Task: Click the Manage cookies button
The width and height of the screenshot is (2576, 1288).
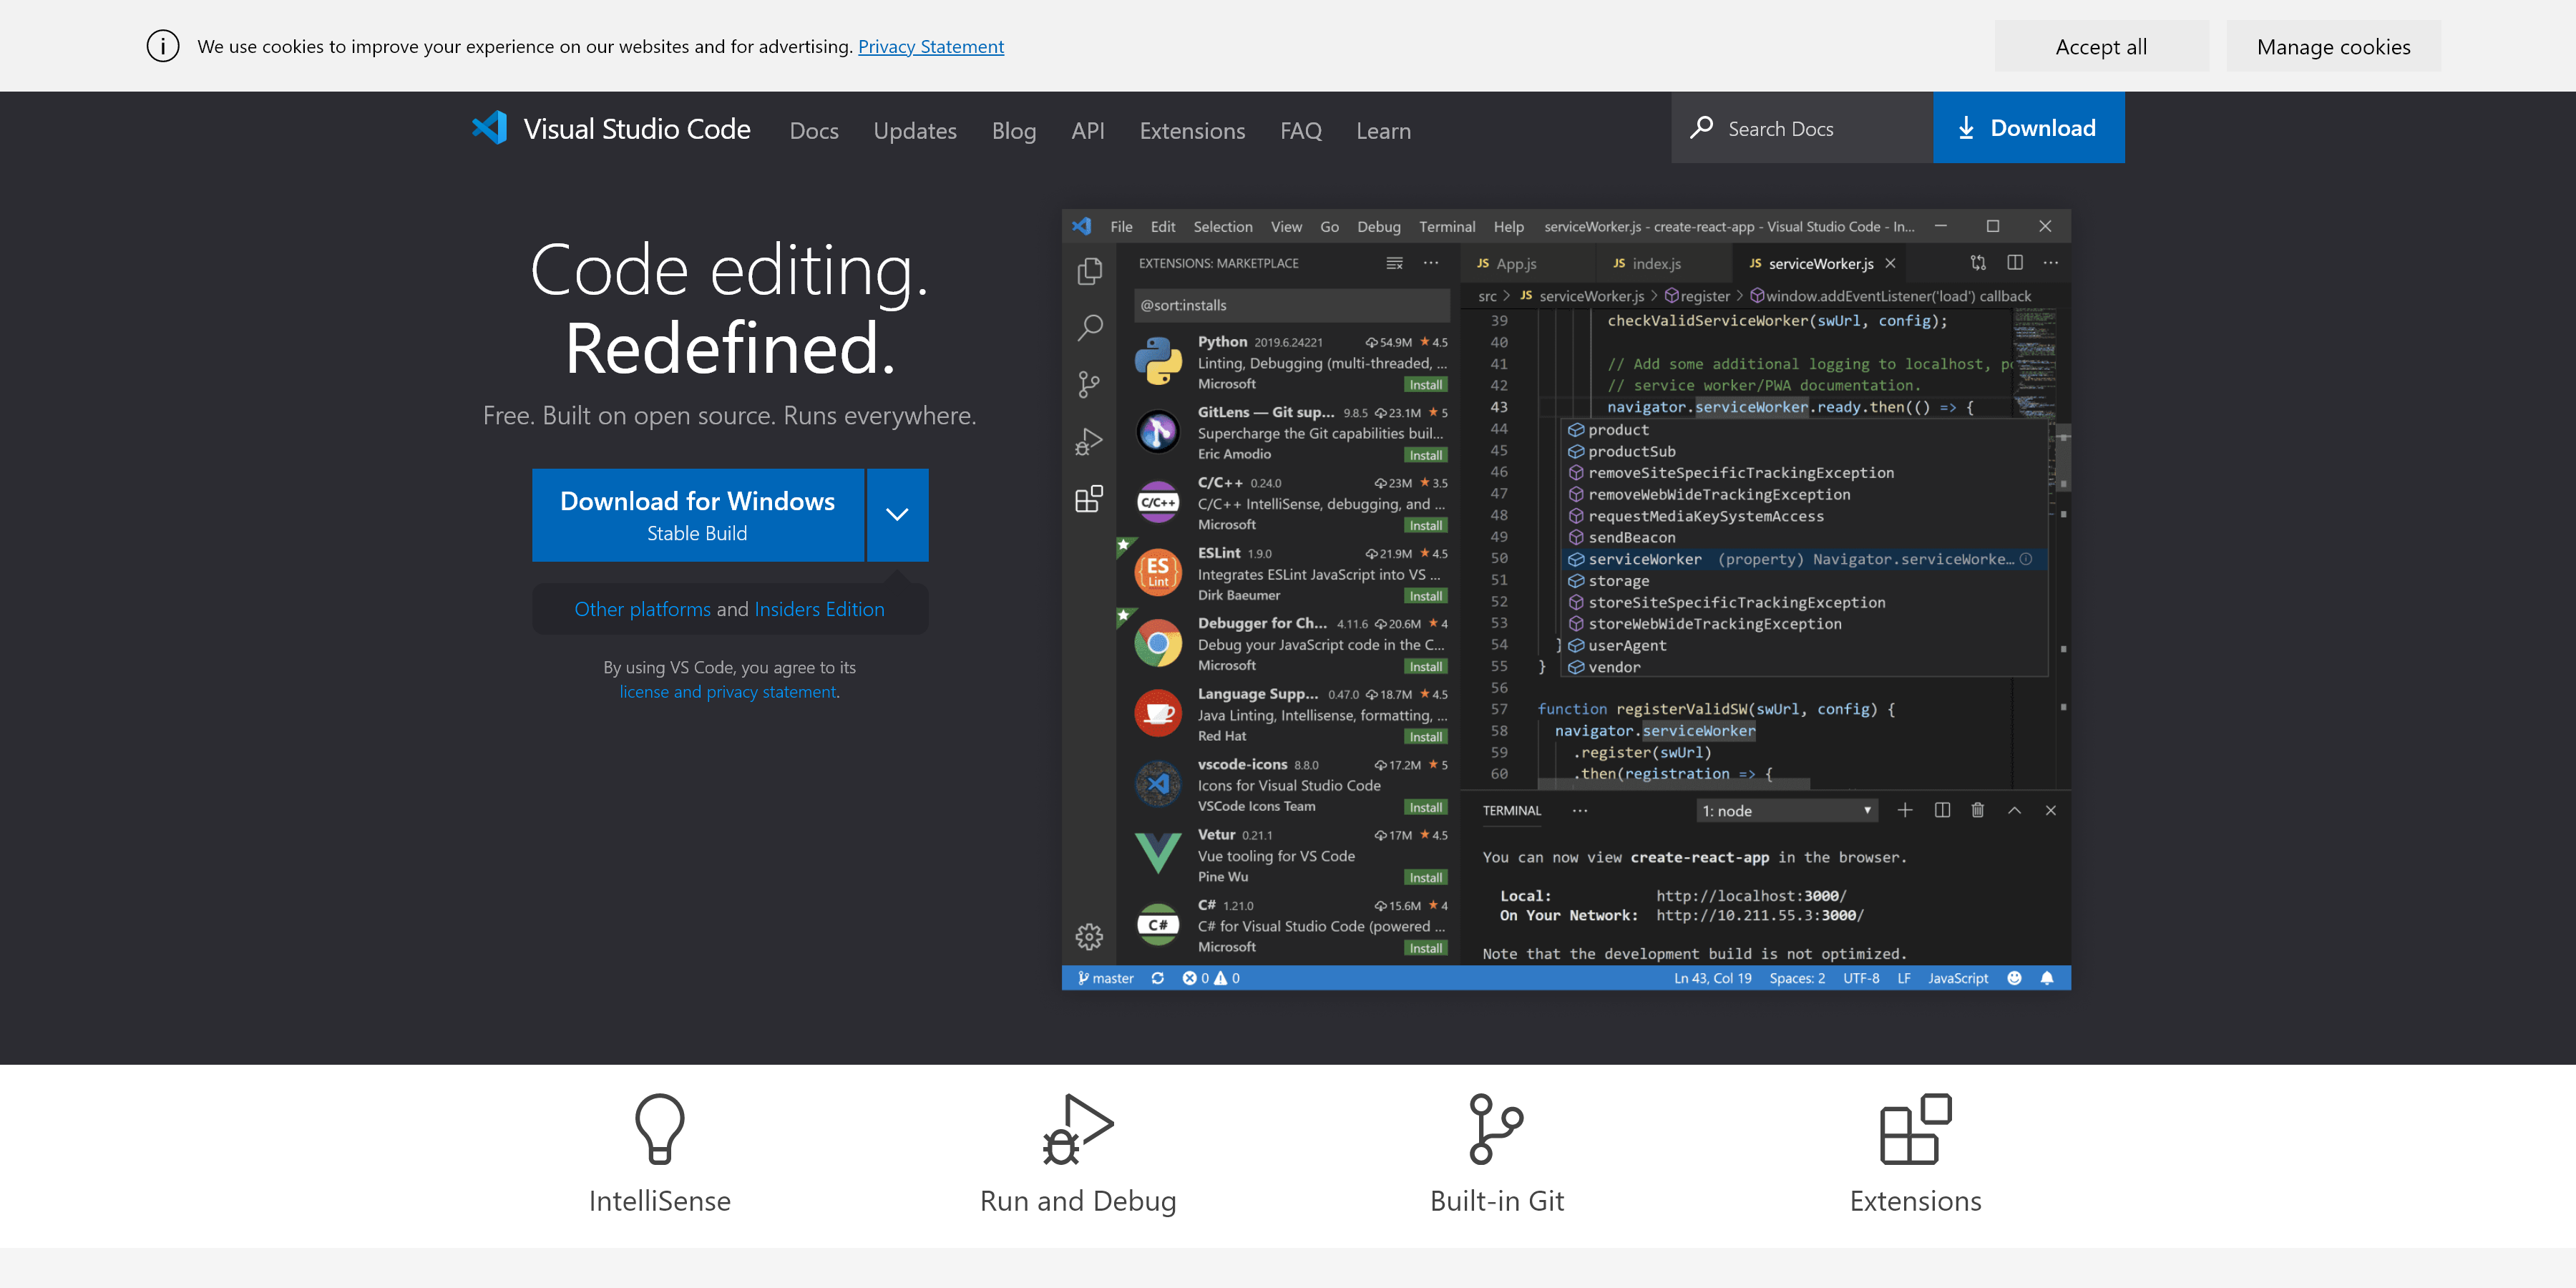Action: [x=2333, y=46]
